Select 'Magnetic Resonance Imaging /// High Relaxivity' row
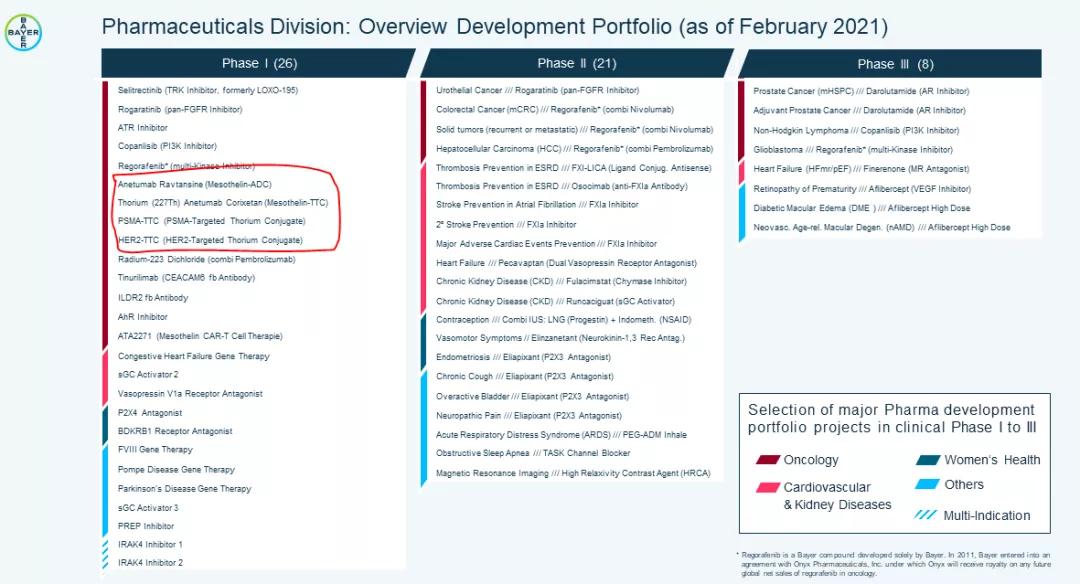Screen dimensions: 1080x584 (573, 474)
